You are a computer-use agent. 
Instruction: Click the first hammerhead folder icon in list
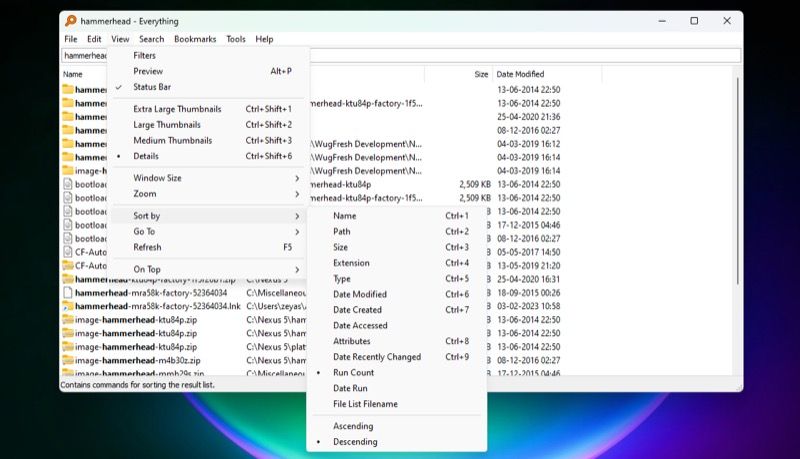(x=67, y=89)
